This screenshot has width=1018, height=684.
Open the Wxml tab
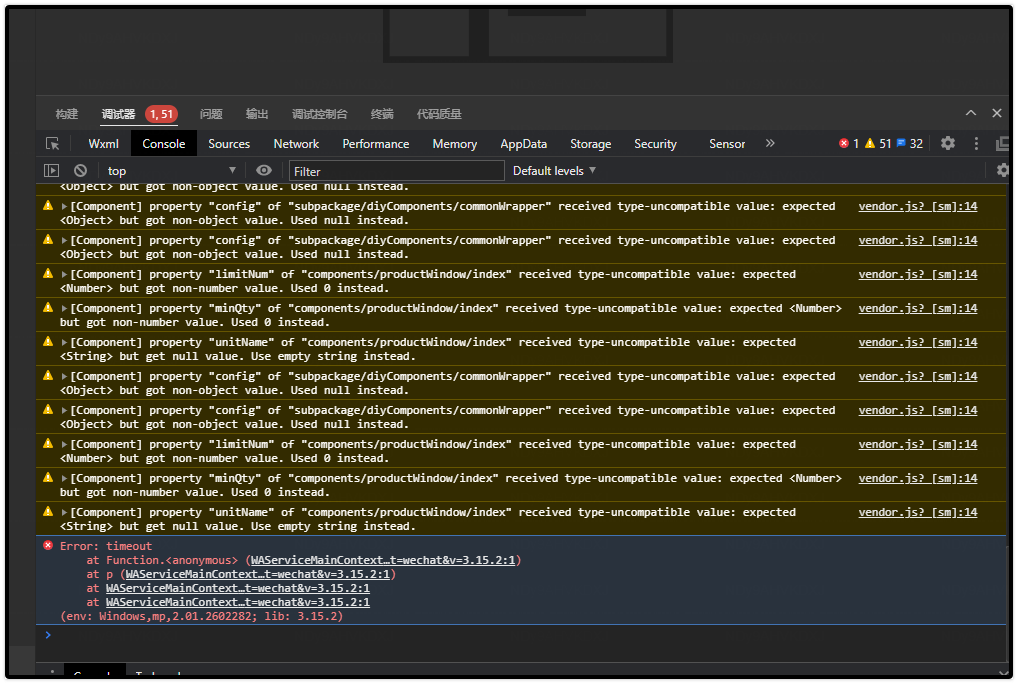tap(103, 144)
